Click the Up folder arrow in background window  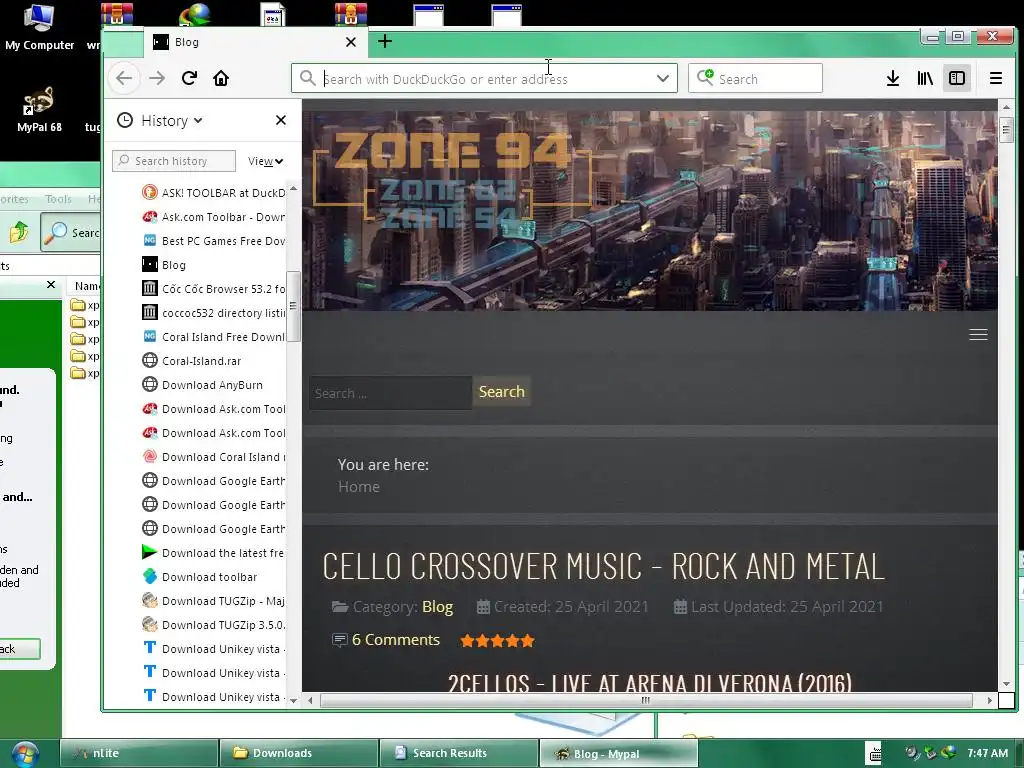tap(18, 232)
